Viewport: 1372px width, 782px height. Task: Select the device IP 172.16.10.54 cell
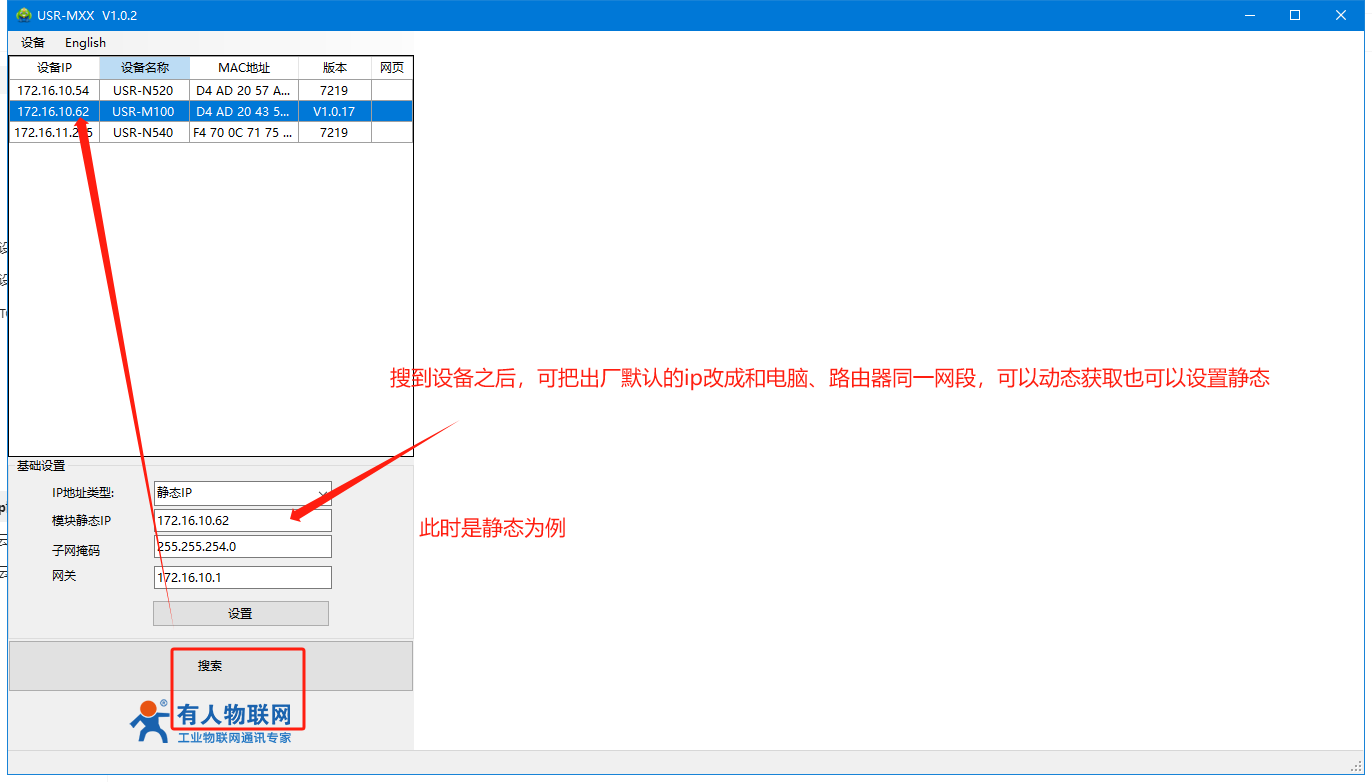click(53, 91)
